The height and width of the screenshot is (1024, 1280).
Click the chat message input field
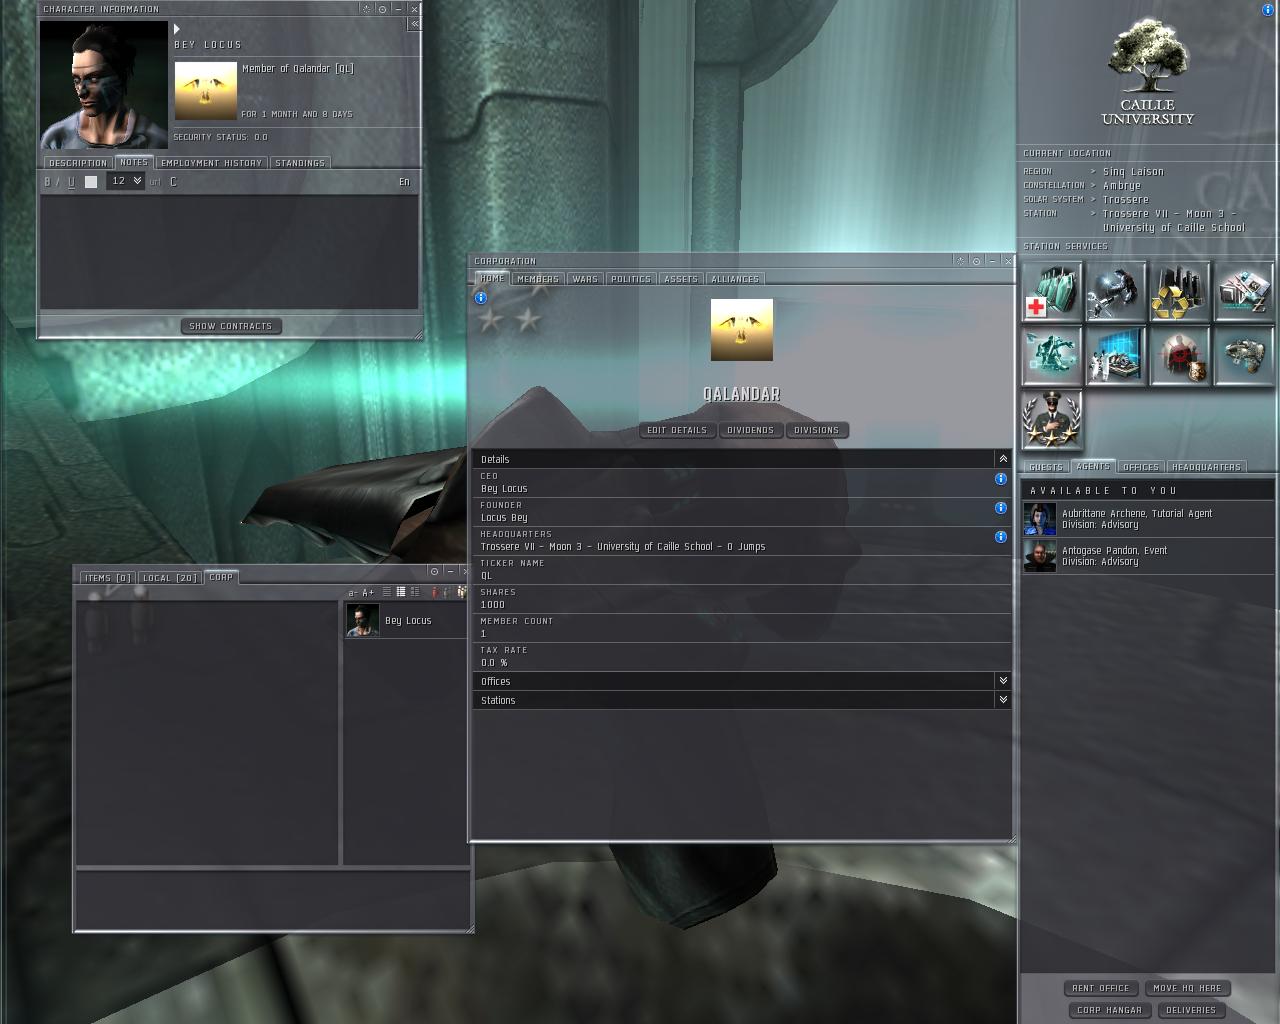pyautogui.click(x=273, y=900)
